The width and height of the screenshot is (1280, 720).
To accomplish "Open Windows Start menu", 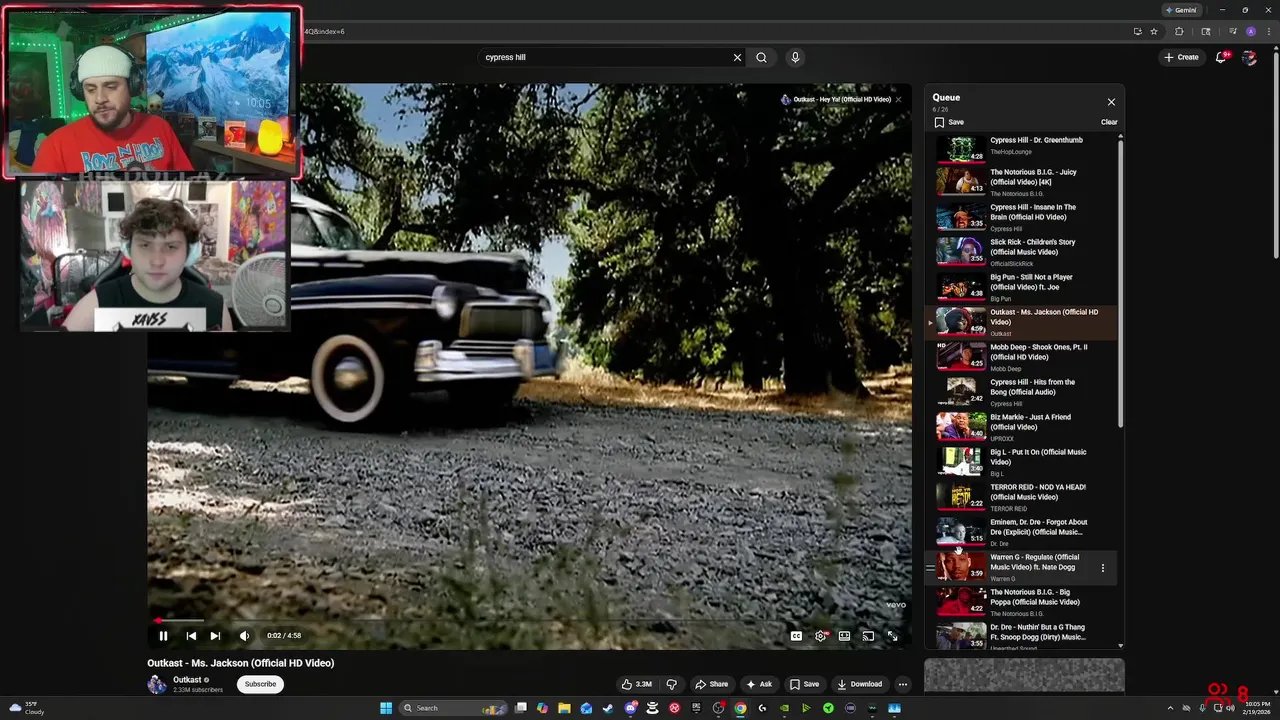I will pos(386,708).
